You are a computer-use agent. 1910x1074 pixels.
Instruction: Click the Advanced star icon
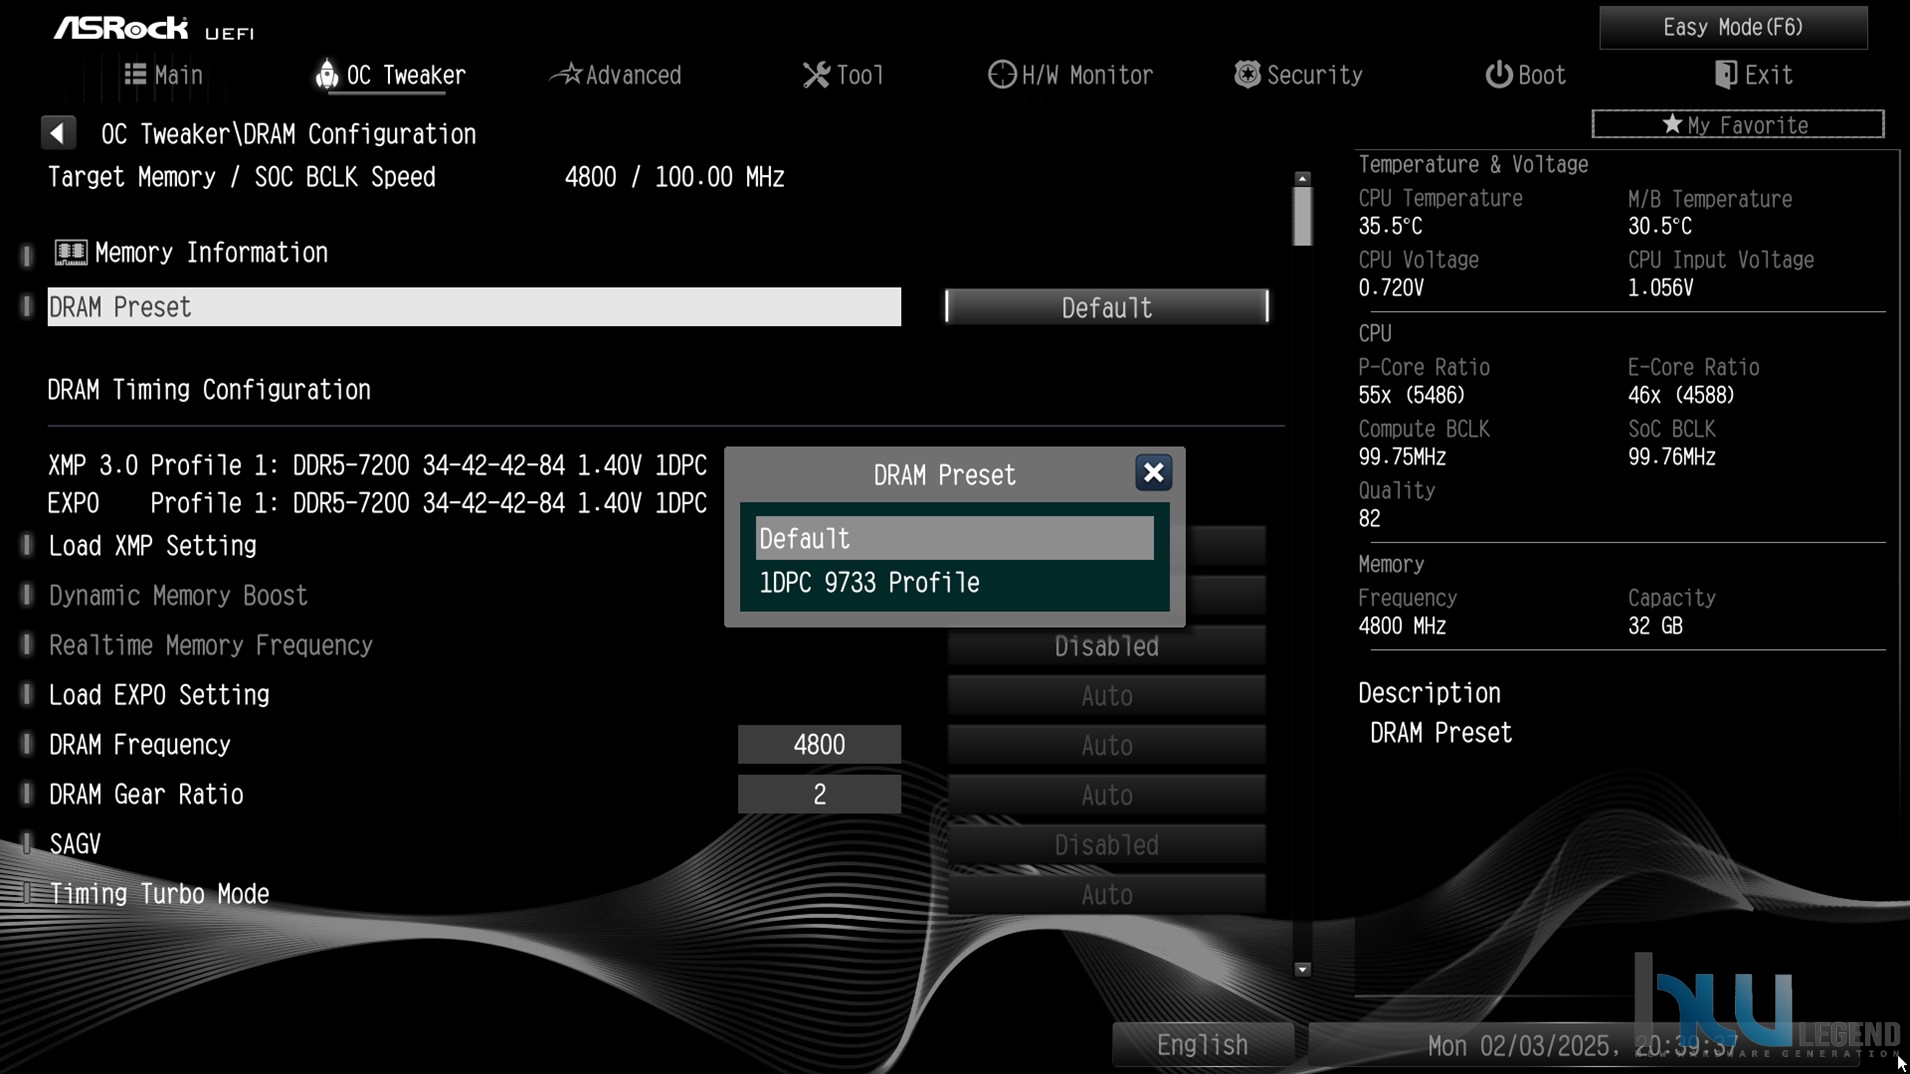click(x=566, y=74)
